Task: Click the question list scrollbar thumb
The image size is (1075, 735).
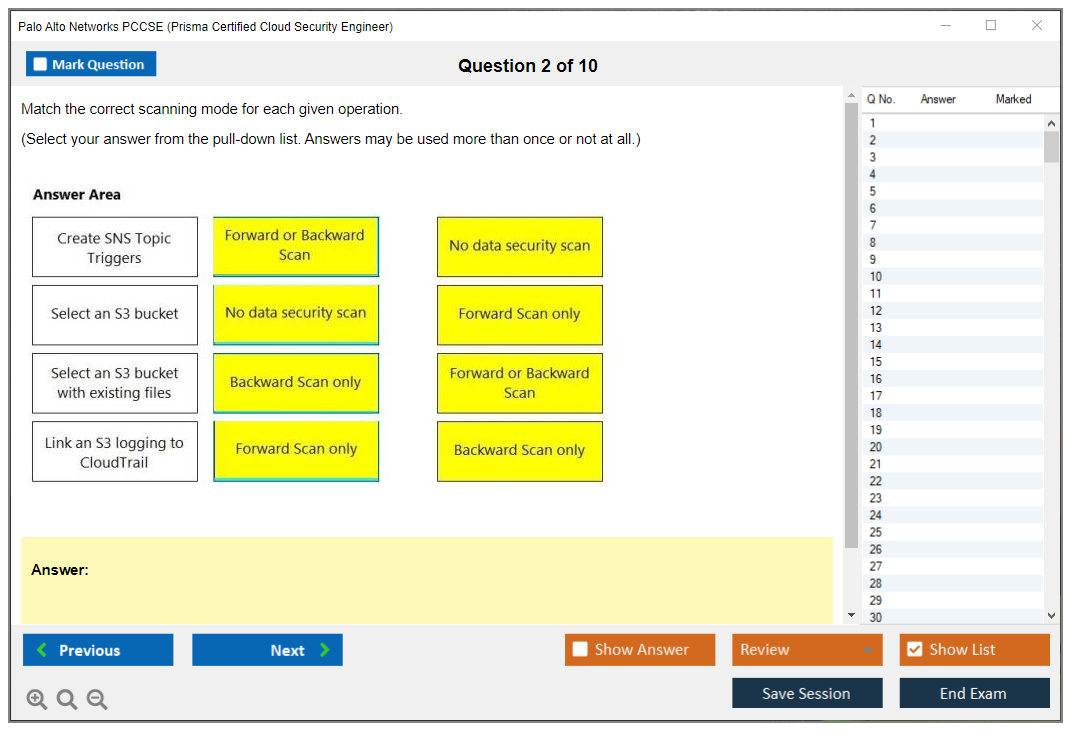Action: [x=1051, y=146]
